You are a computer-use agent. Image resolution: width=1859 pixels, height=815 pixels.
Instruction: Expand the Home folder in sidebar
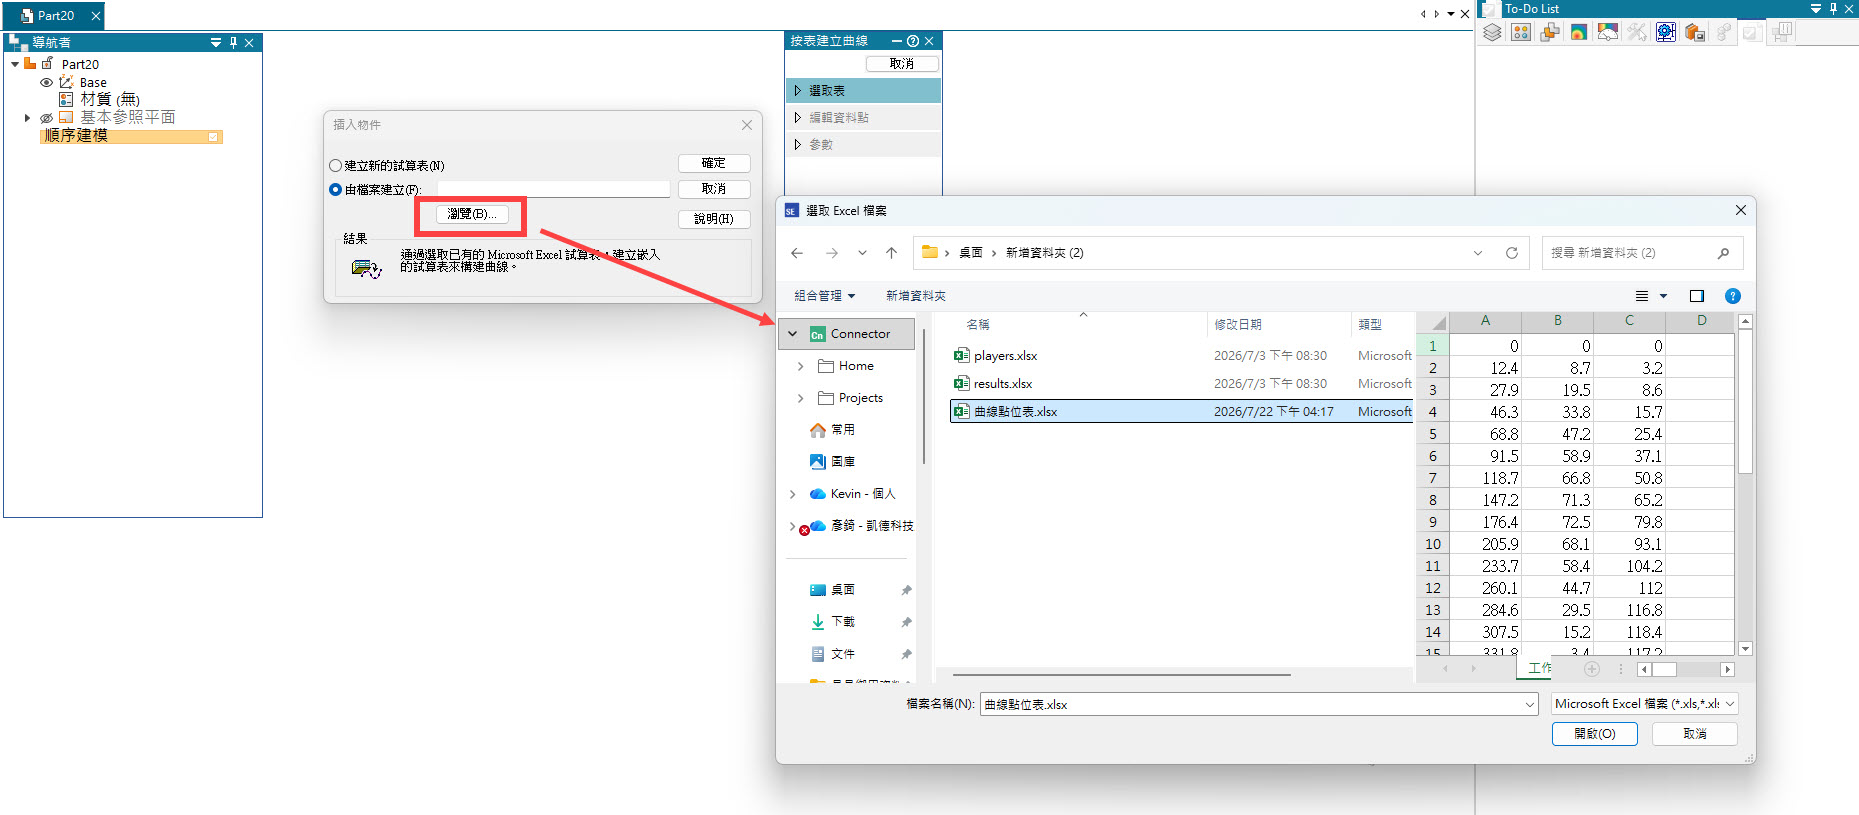tap(800, 366)
